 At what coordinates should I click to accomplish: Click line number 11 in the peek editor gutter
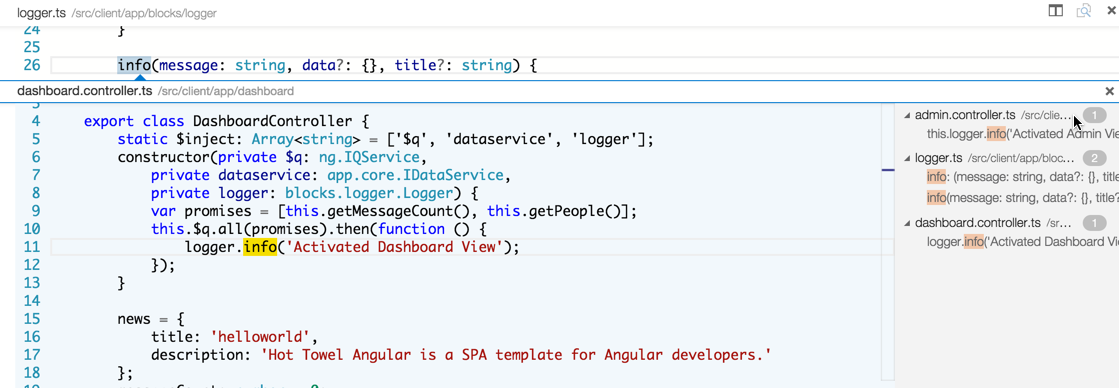[x=33, y=247]
